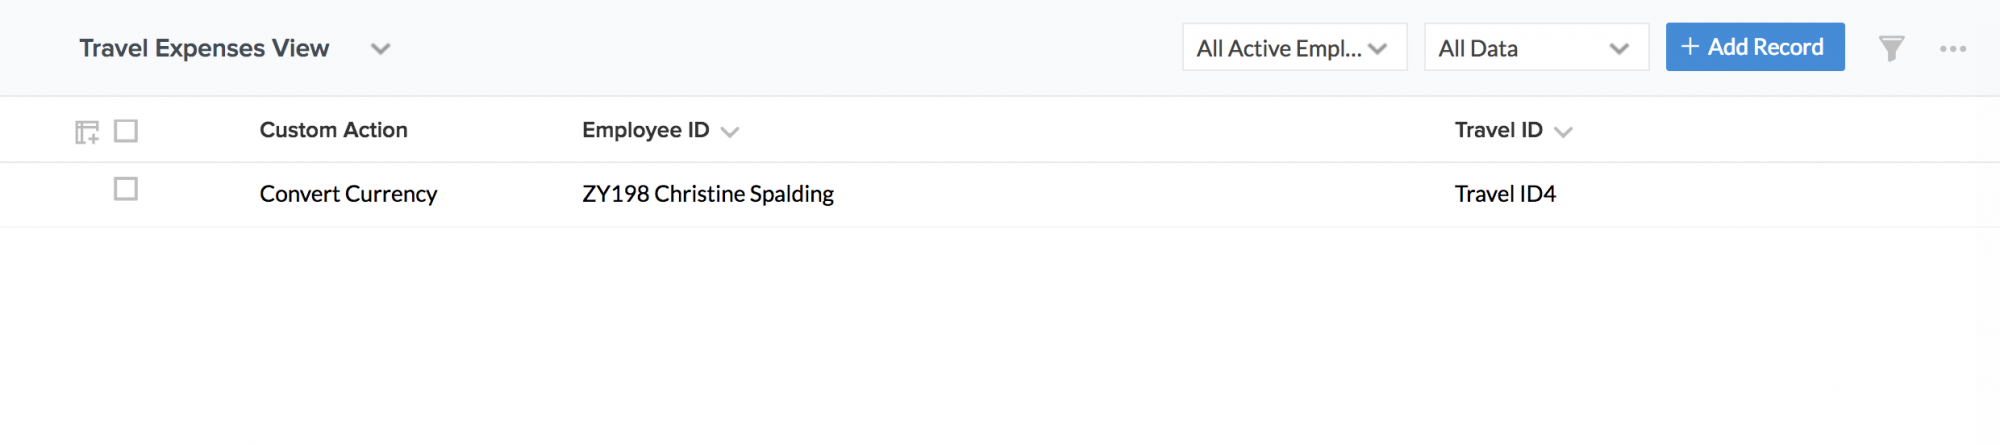Select the Travel ID4 cell
This screenshot has height=444, width=2000.
[1505, 194]
